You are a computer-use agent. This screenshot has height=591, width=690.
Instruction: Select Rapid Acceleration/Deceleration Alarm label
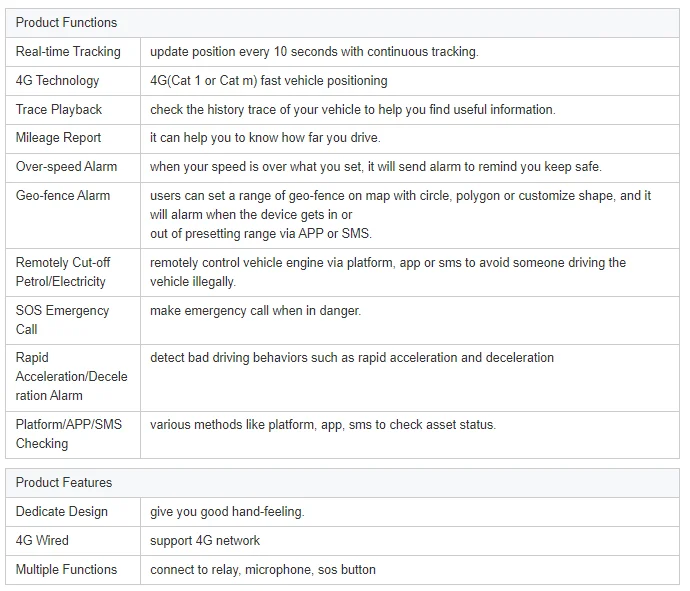(71, 376)
